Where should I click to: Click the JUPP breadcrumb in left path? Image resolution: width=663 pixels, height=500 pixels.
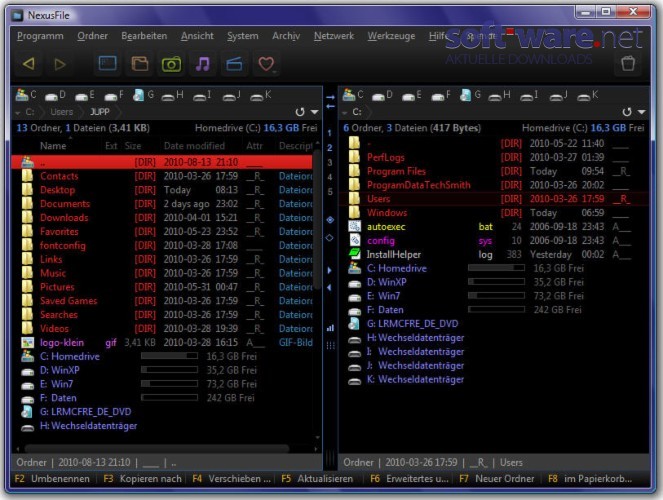[100, 112]
